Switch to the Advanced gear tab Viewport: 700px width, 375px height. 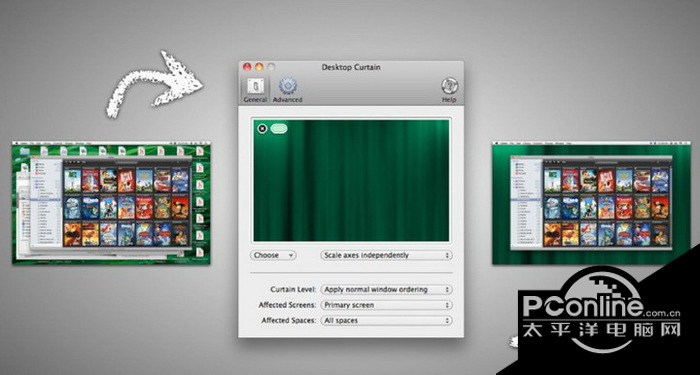(x=288, y=90)
